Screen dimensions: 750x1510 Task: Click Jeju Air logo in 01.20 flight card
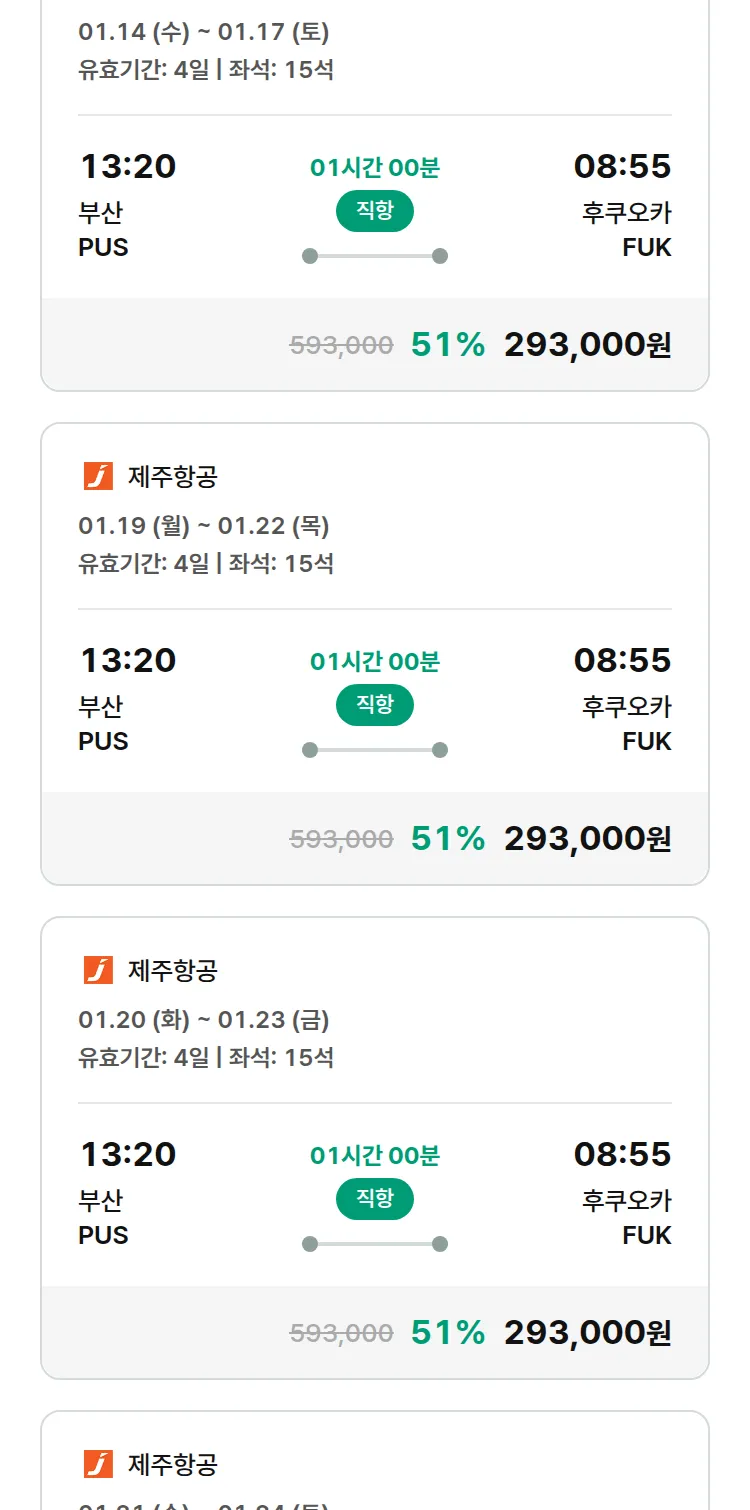tap(98, 970)
